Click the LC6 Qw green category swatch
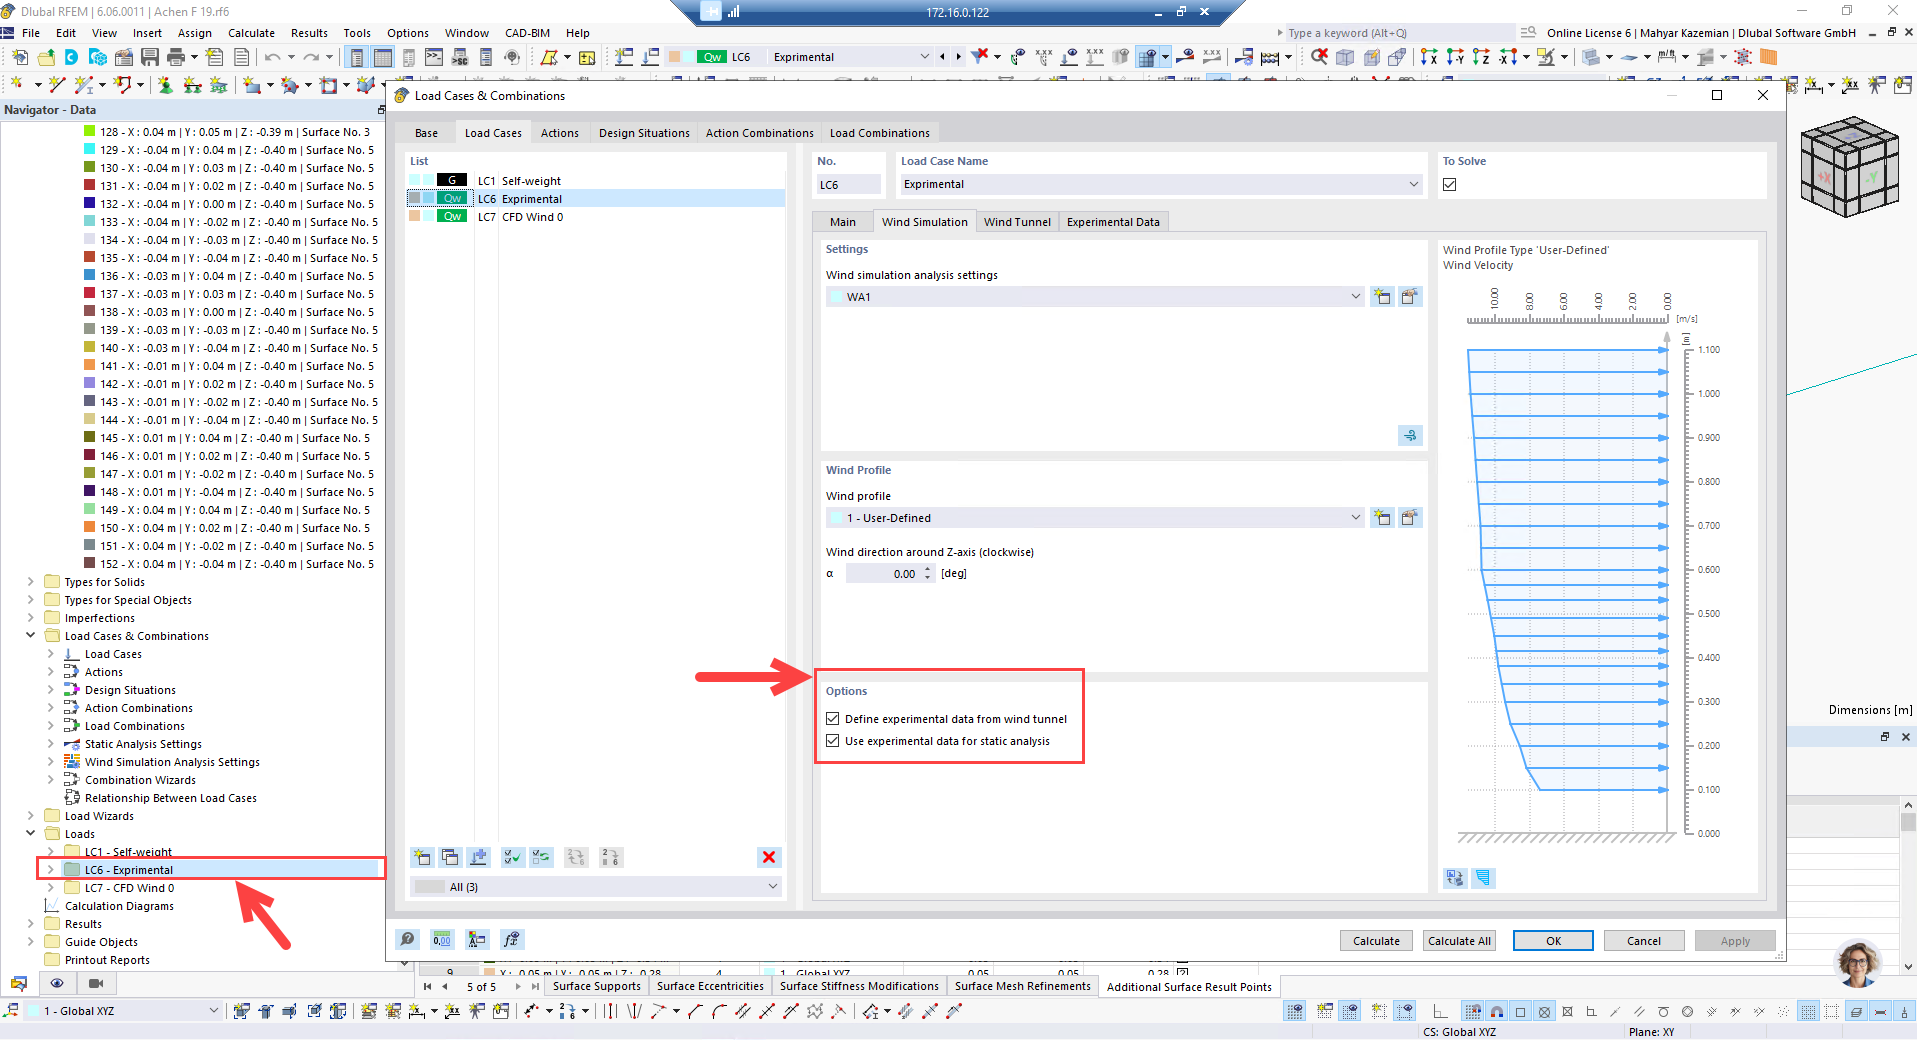1917x1040 pixels. (x=452, y=199)
